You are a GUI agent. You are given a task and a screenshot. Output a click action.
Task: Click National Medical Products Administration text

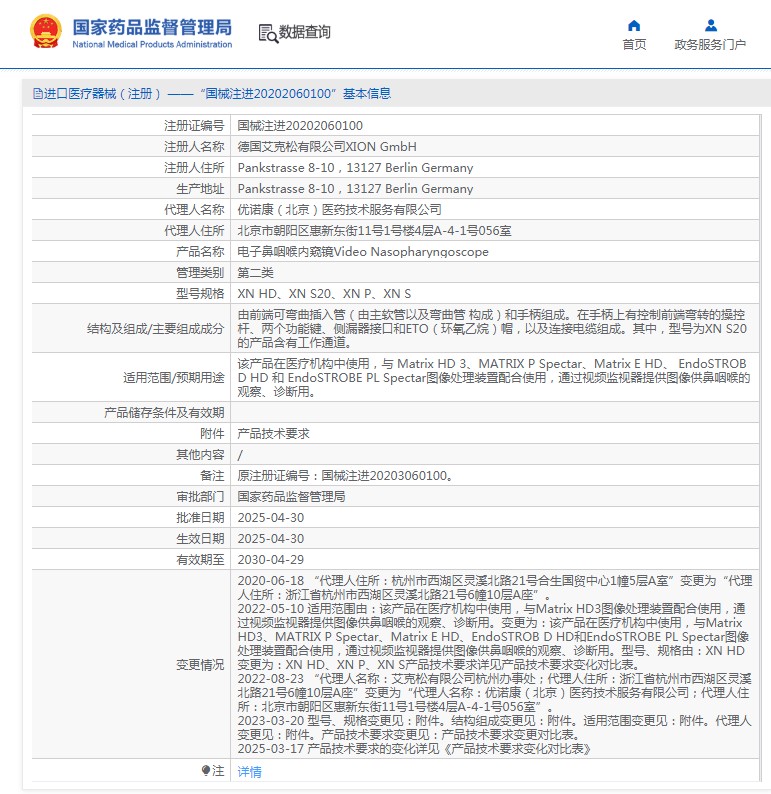pos(152,44)
